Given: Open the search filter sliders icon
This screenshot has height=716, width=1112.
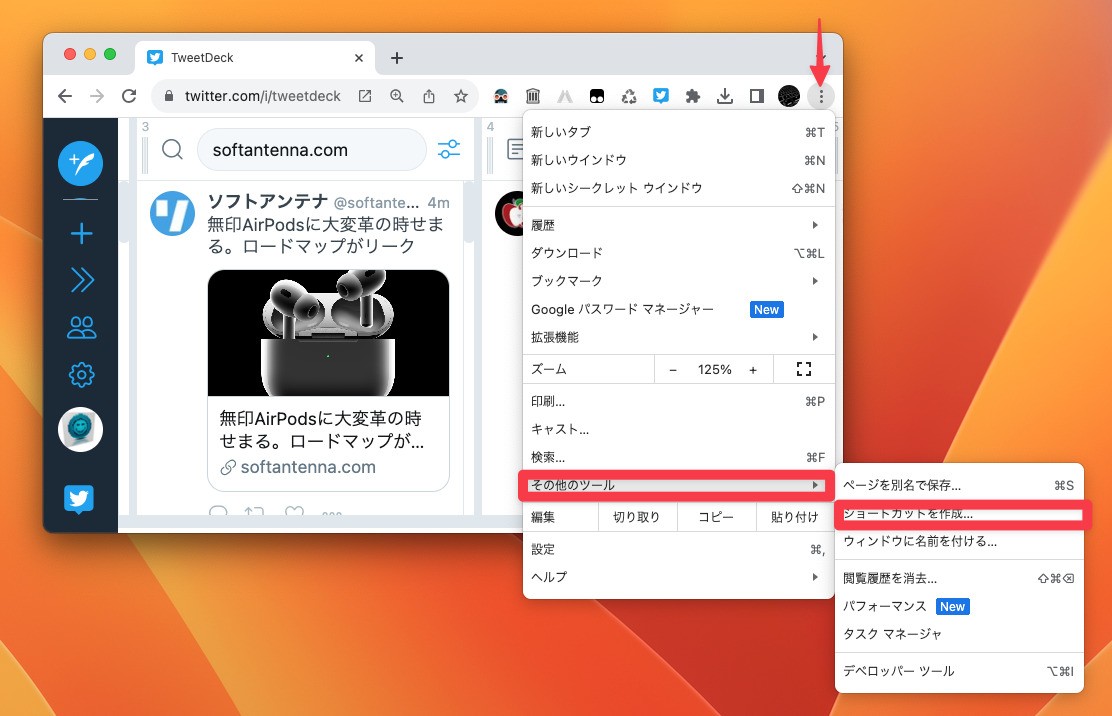Looking at the screenshot, I should tap(448, 149).
